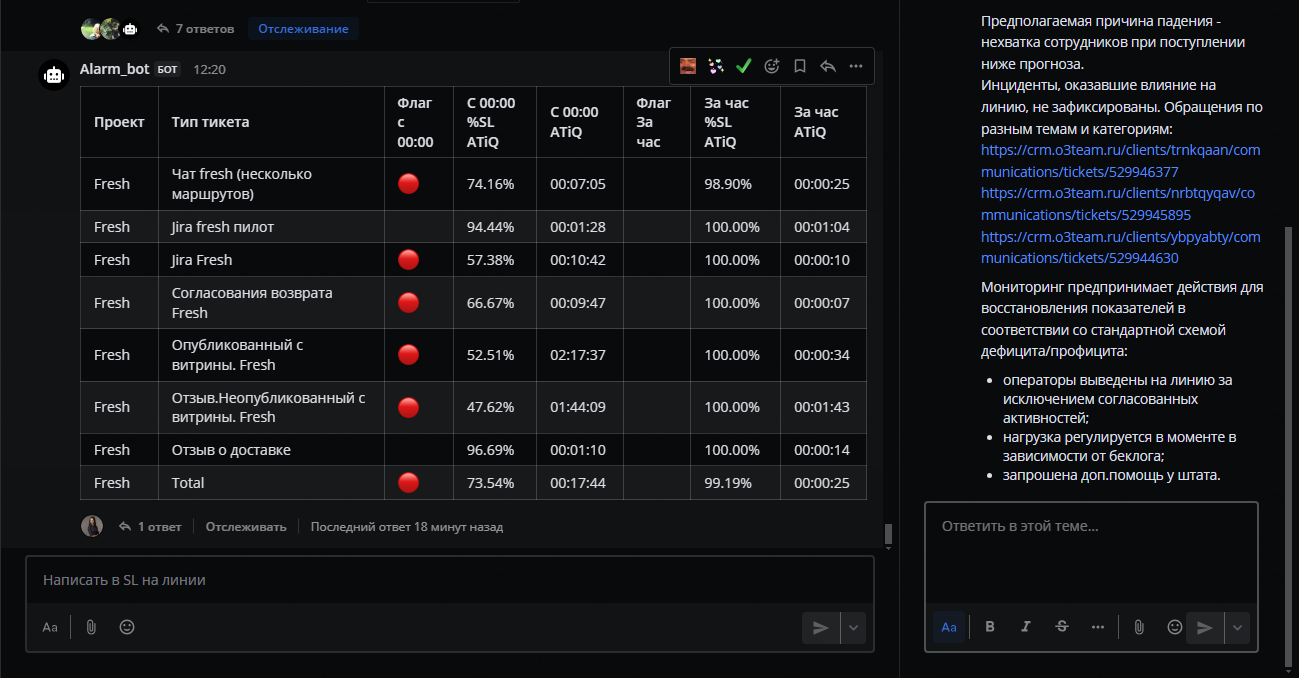Reply to the Alarm_bot message with the arrow icon
This screenshot has width=1299, height=678.
828,66
